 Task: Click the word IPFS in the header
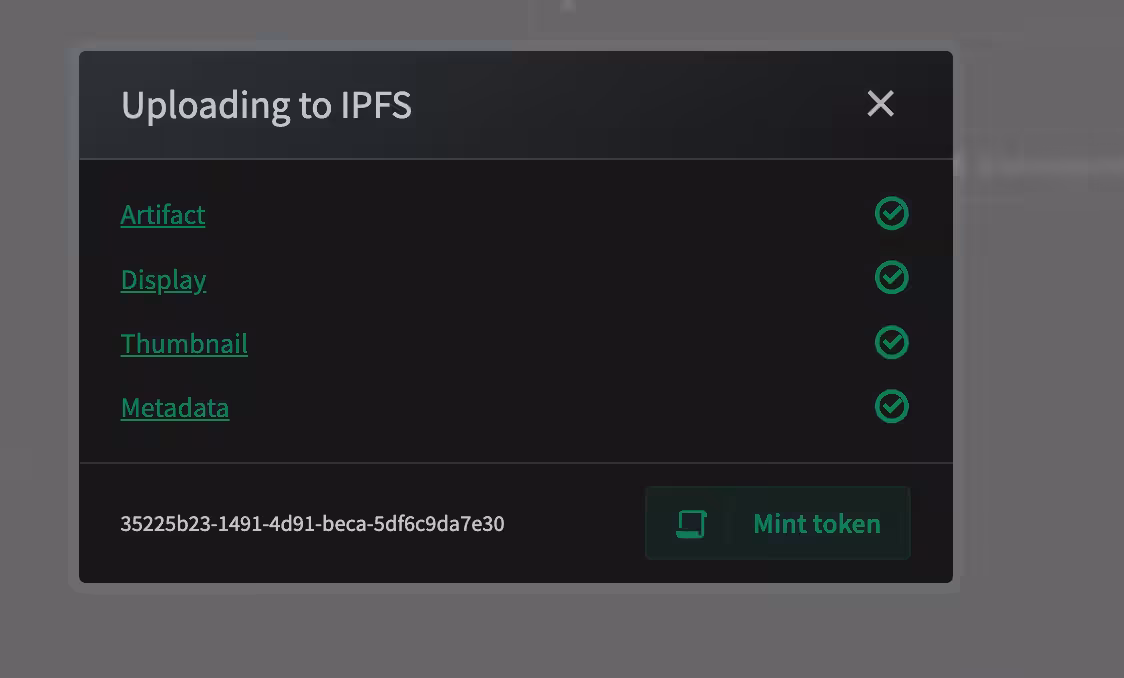coord(376,105)
